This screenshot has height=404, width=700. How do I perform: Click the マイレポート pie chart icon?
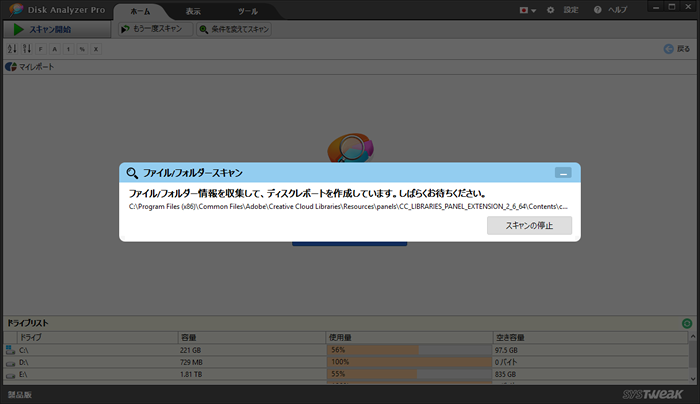[x=11, y=67]
